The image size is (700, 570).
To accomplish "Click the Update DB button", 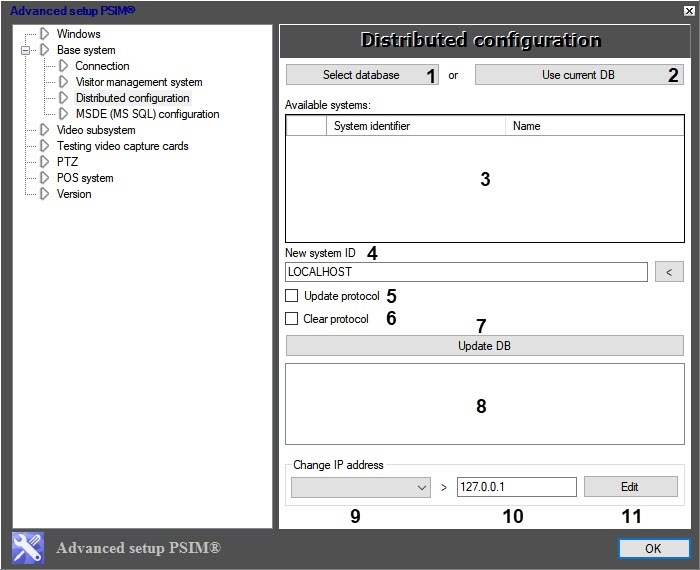I will pos(484,346).
